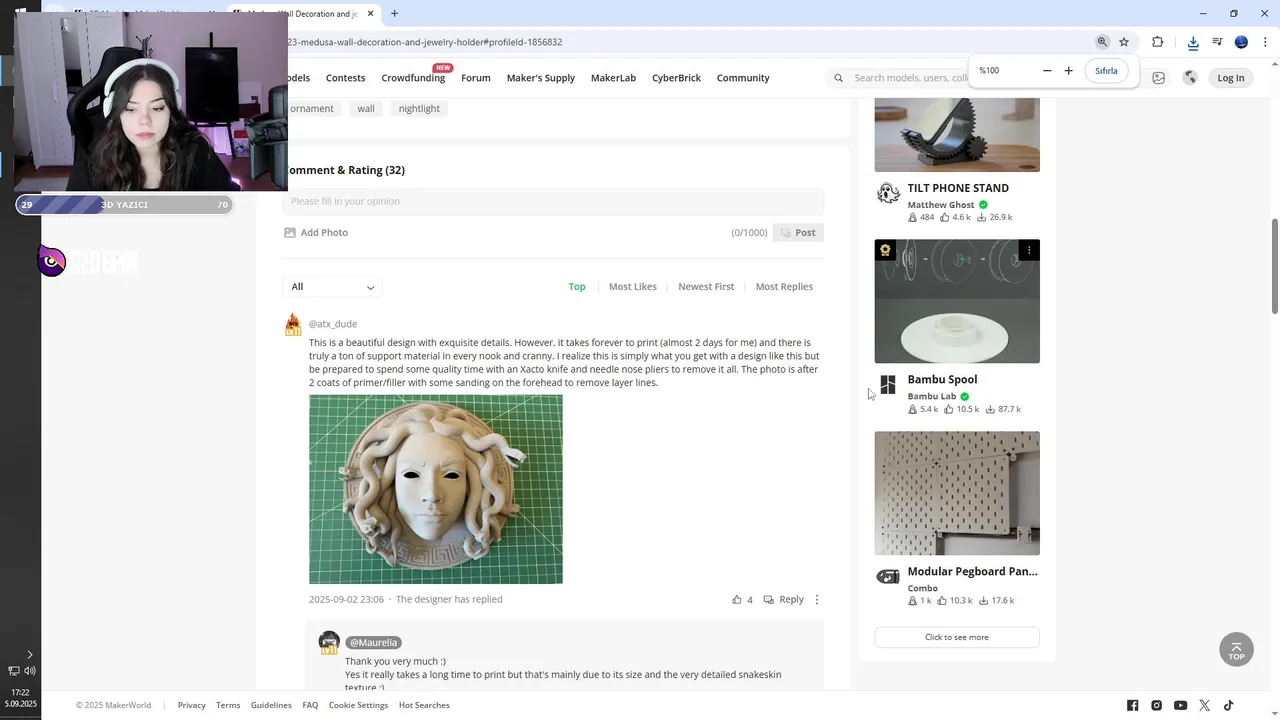Open the Crowdfunding menu item
Viewport: 1280px width, 720px height.
coord(413,78)
